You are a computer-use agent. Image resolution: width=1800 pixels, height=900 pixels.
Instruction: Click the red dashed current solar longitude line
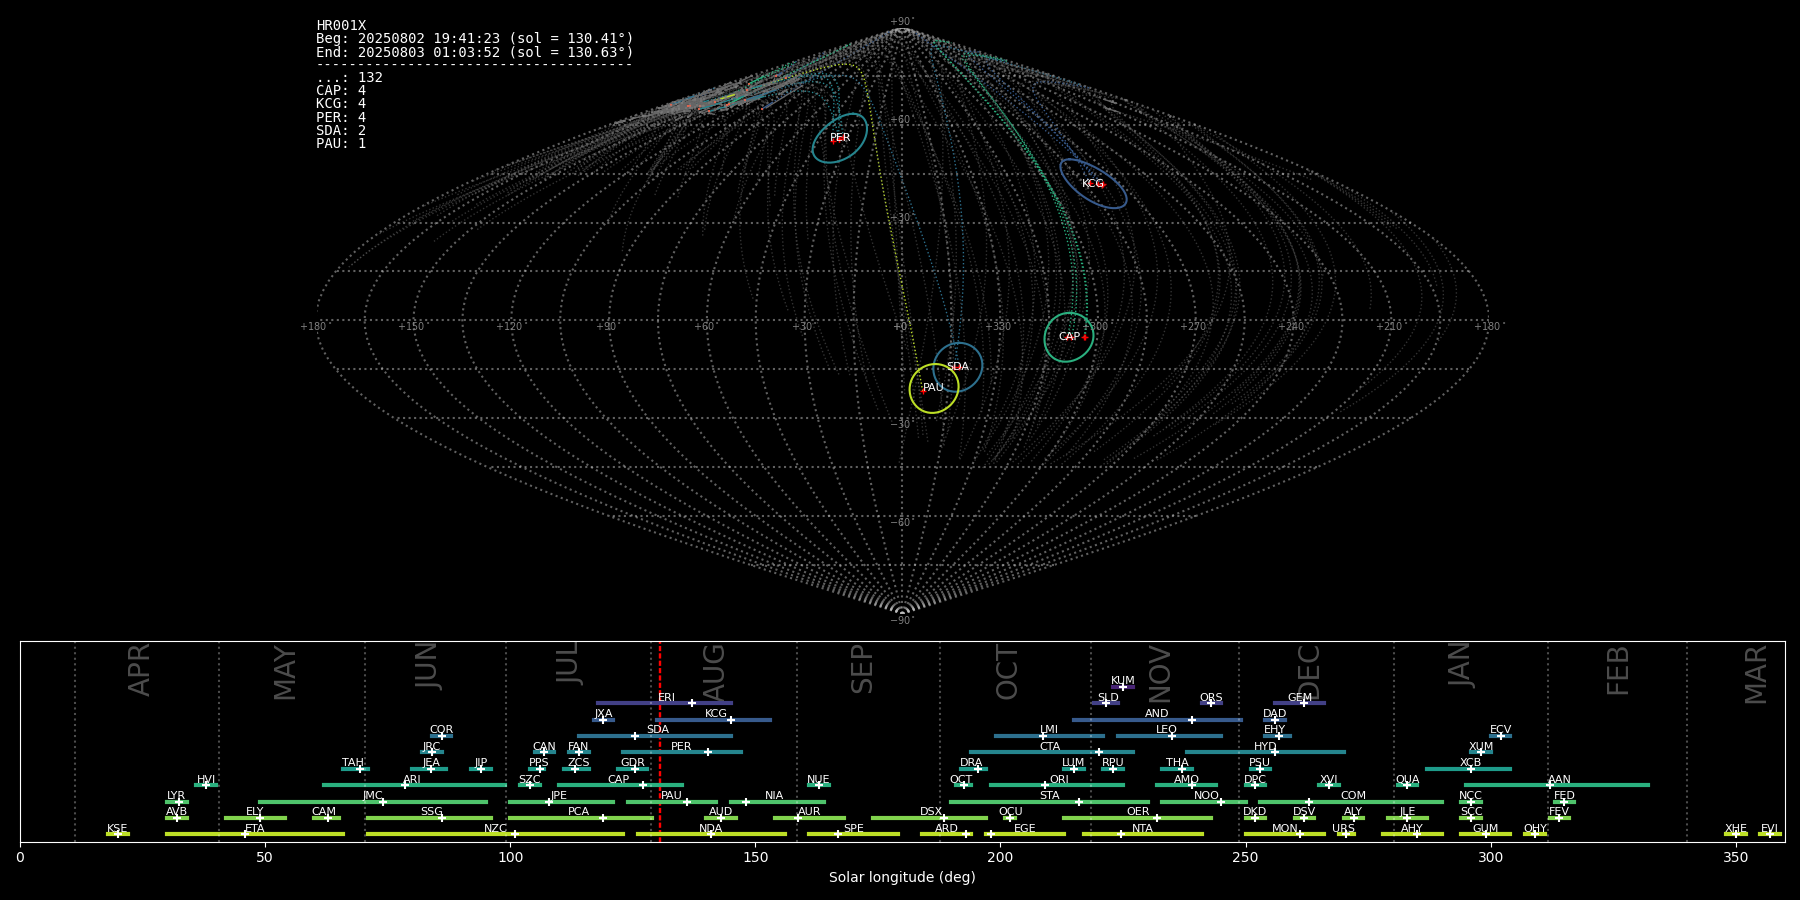click(660, 741)
